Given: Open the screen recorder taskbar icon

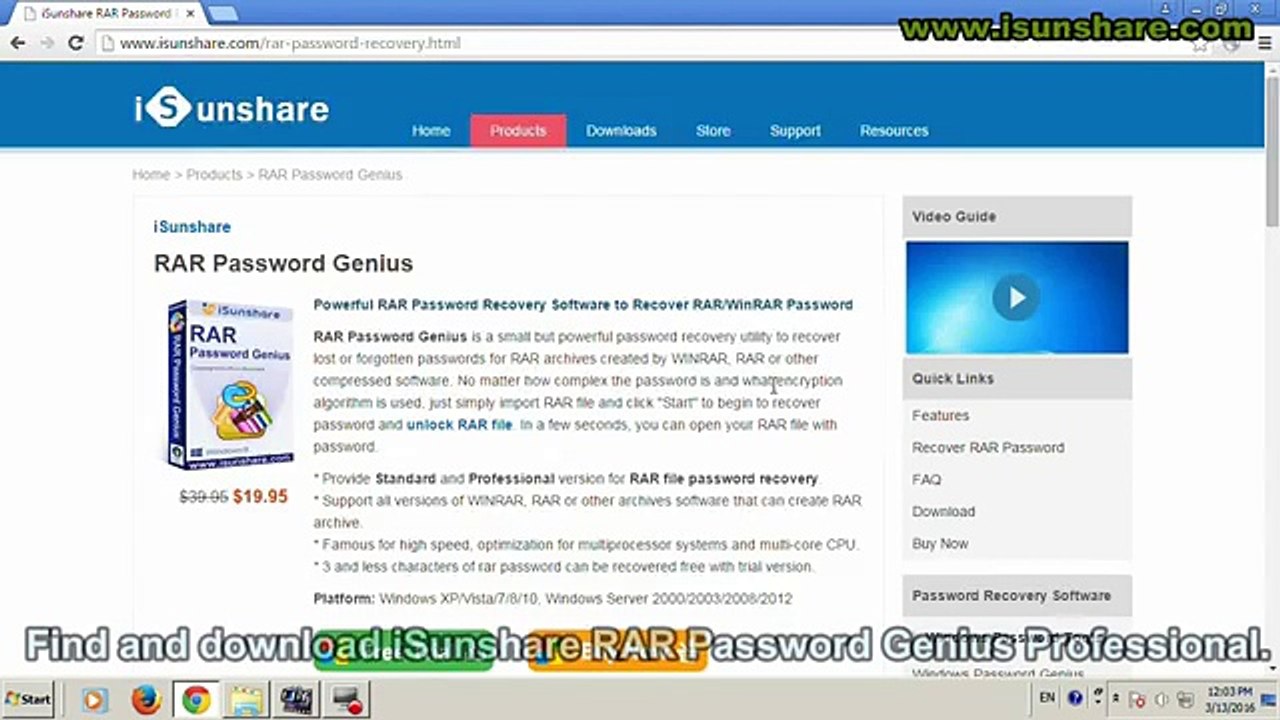Looking at the screenshot, I should coord(349,700).
